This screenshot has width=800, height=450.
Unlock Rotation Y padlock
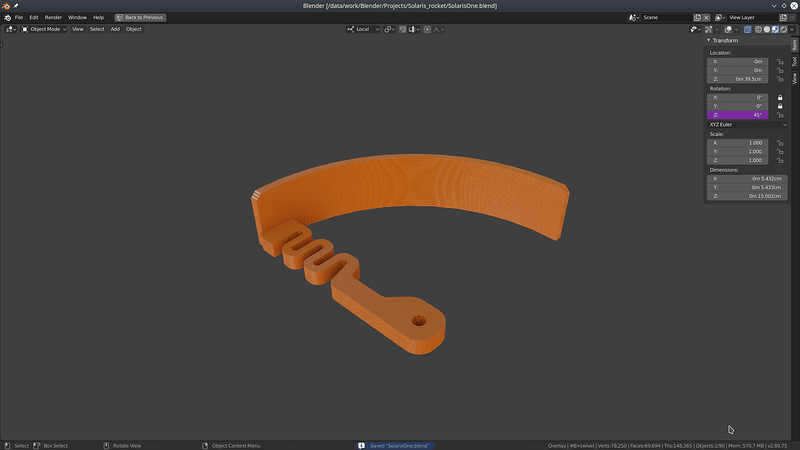(x=780, y=106)
